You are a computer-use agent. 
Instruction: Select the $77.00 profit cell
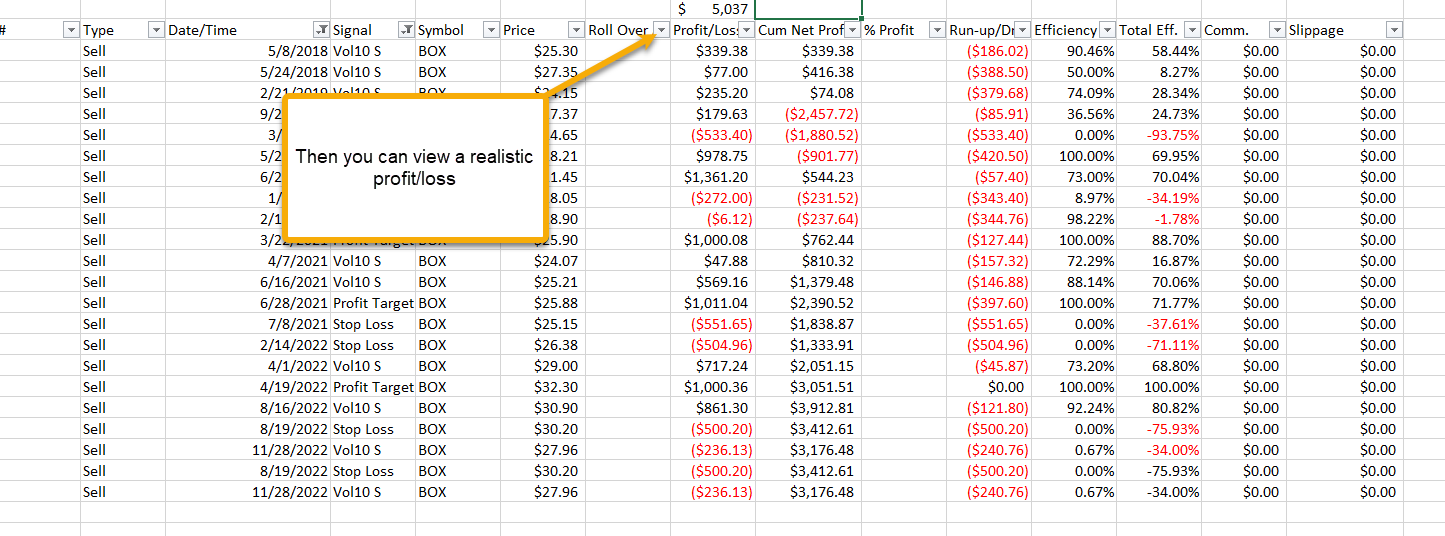click(x=713, y=72)
